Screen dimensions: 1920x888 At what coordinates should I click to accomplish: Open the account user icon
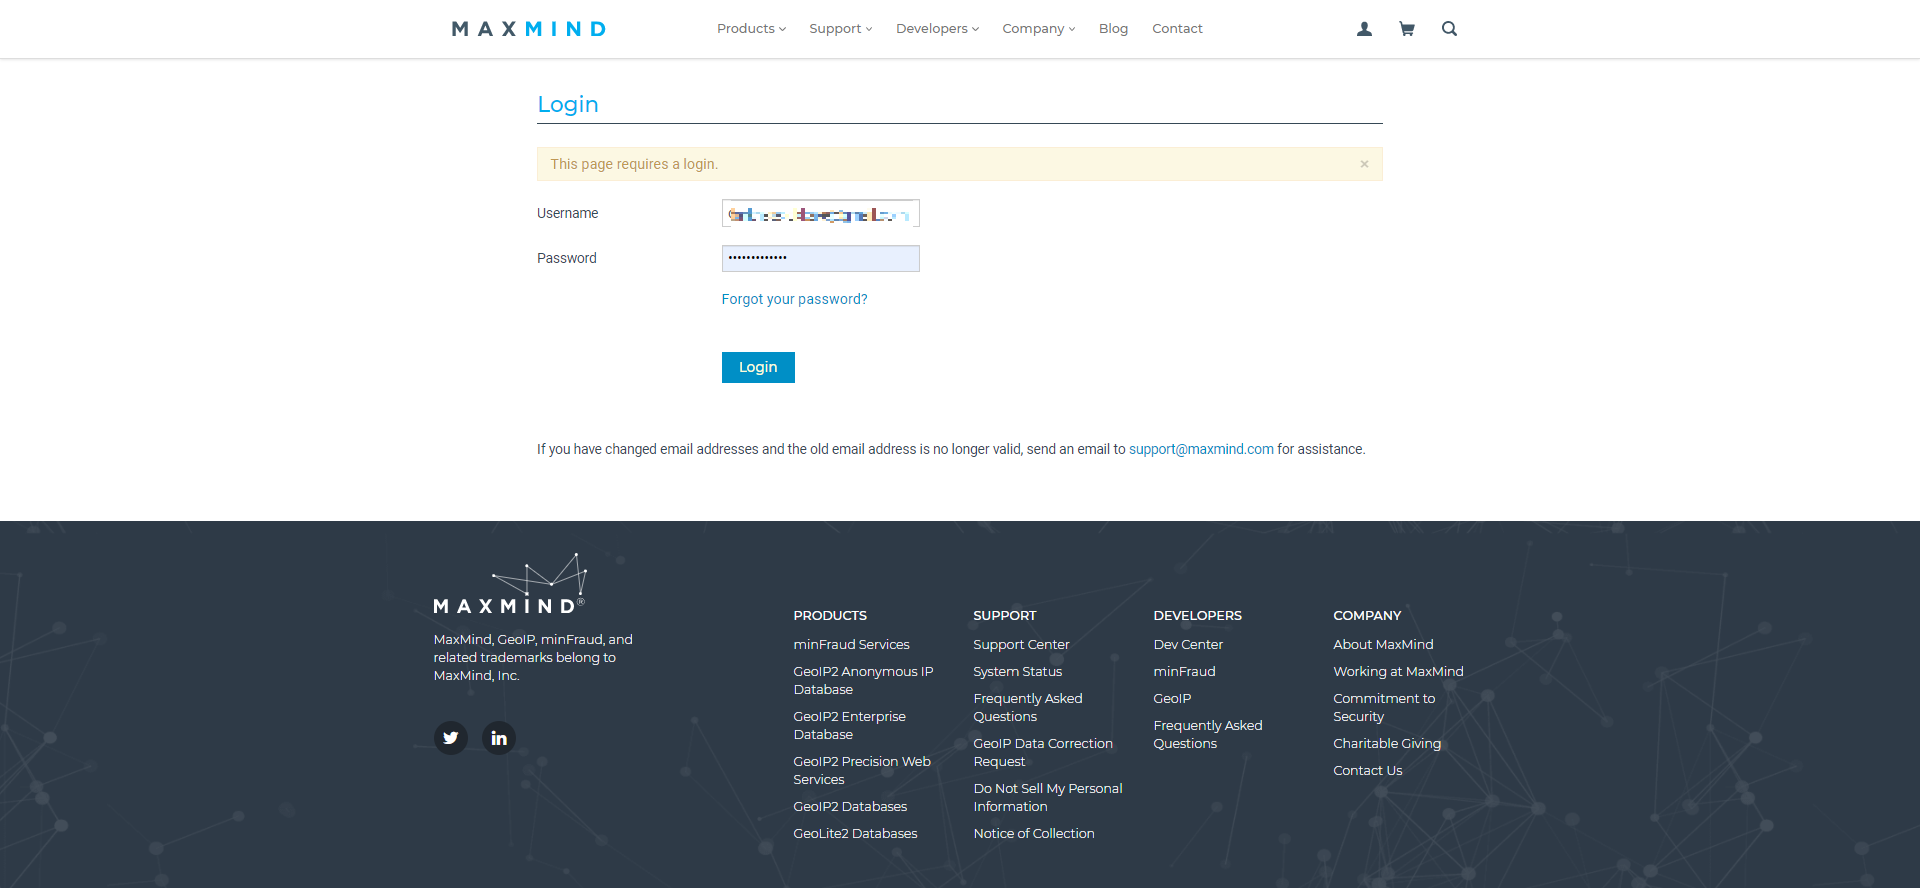click(x=1364, y=29)
